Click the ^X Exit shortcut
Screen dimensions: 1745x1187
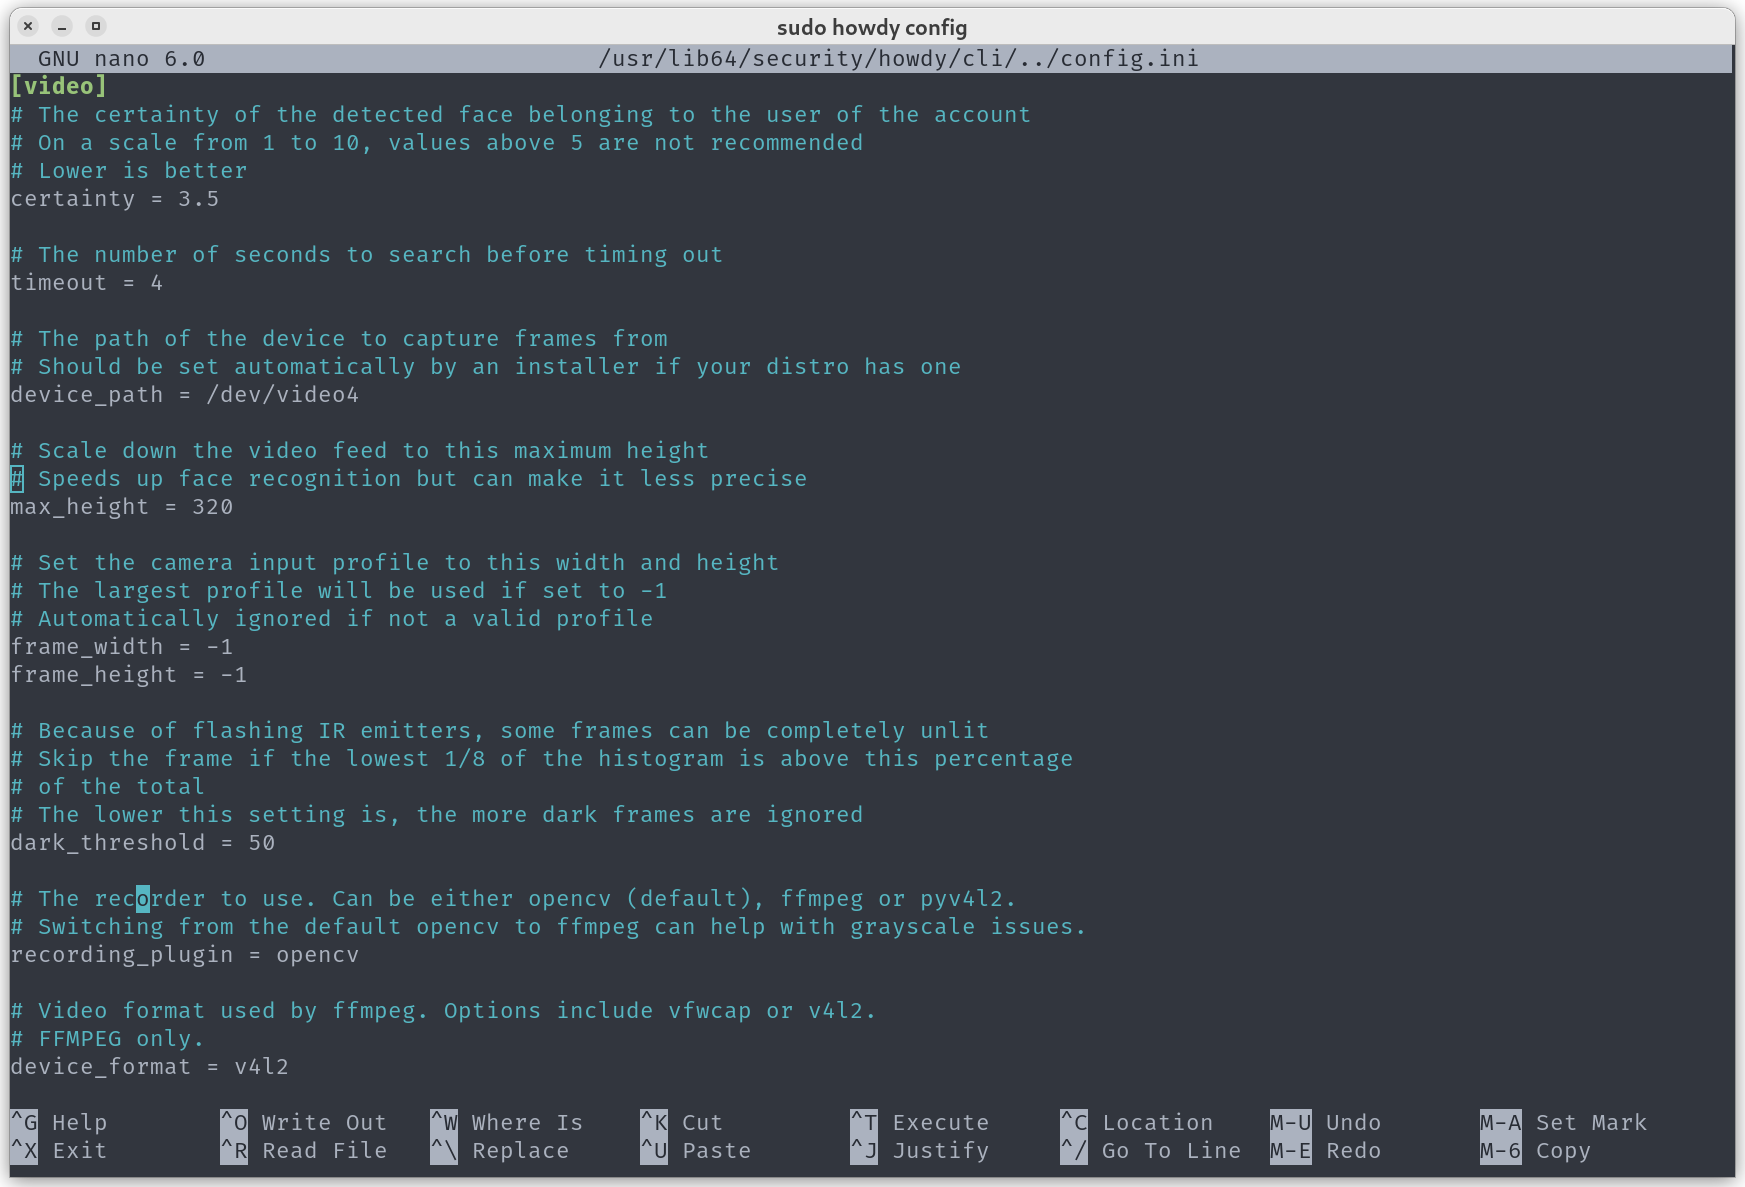59,1151
